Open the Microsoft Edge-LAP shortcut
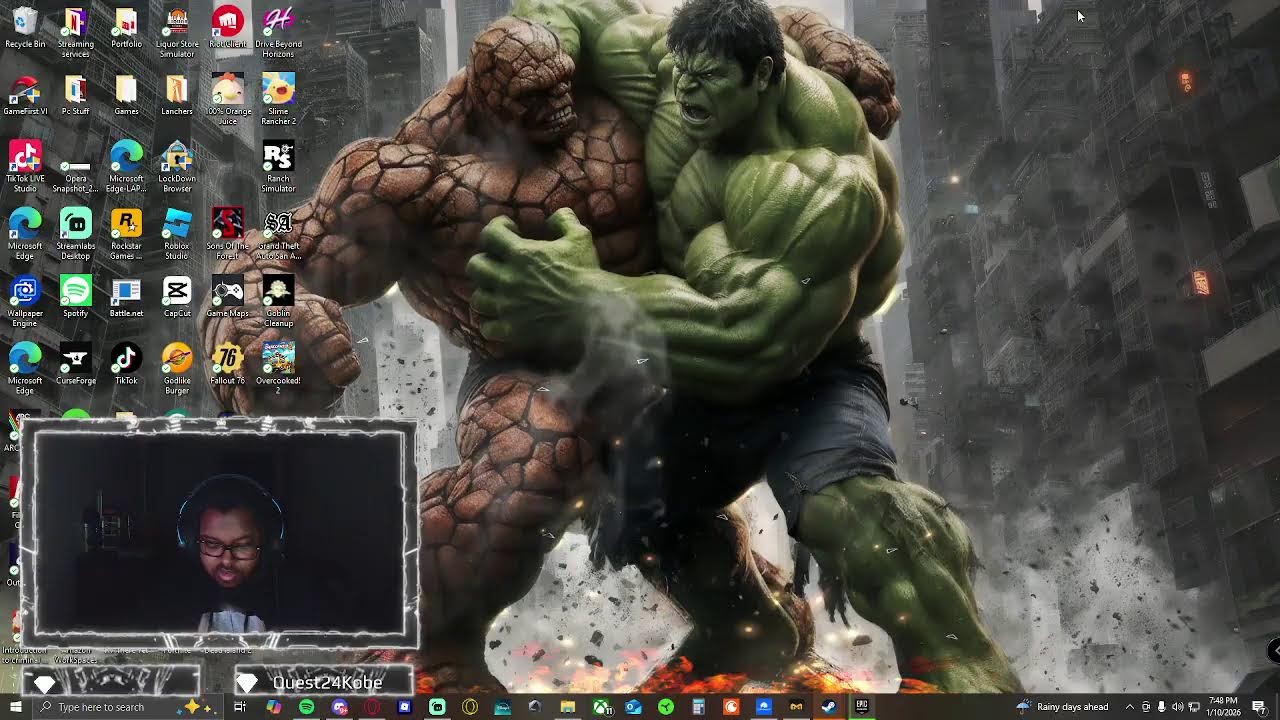 coord(126,168)
